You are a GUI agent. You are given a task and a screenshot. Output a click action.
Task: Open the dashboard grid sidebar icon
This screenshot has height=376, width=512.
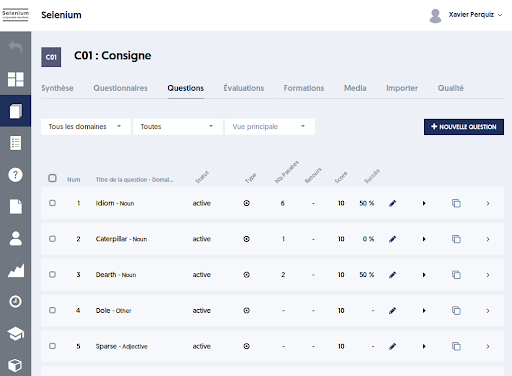click(15, 79)
